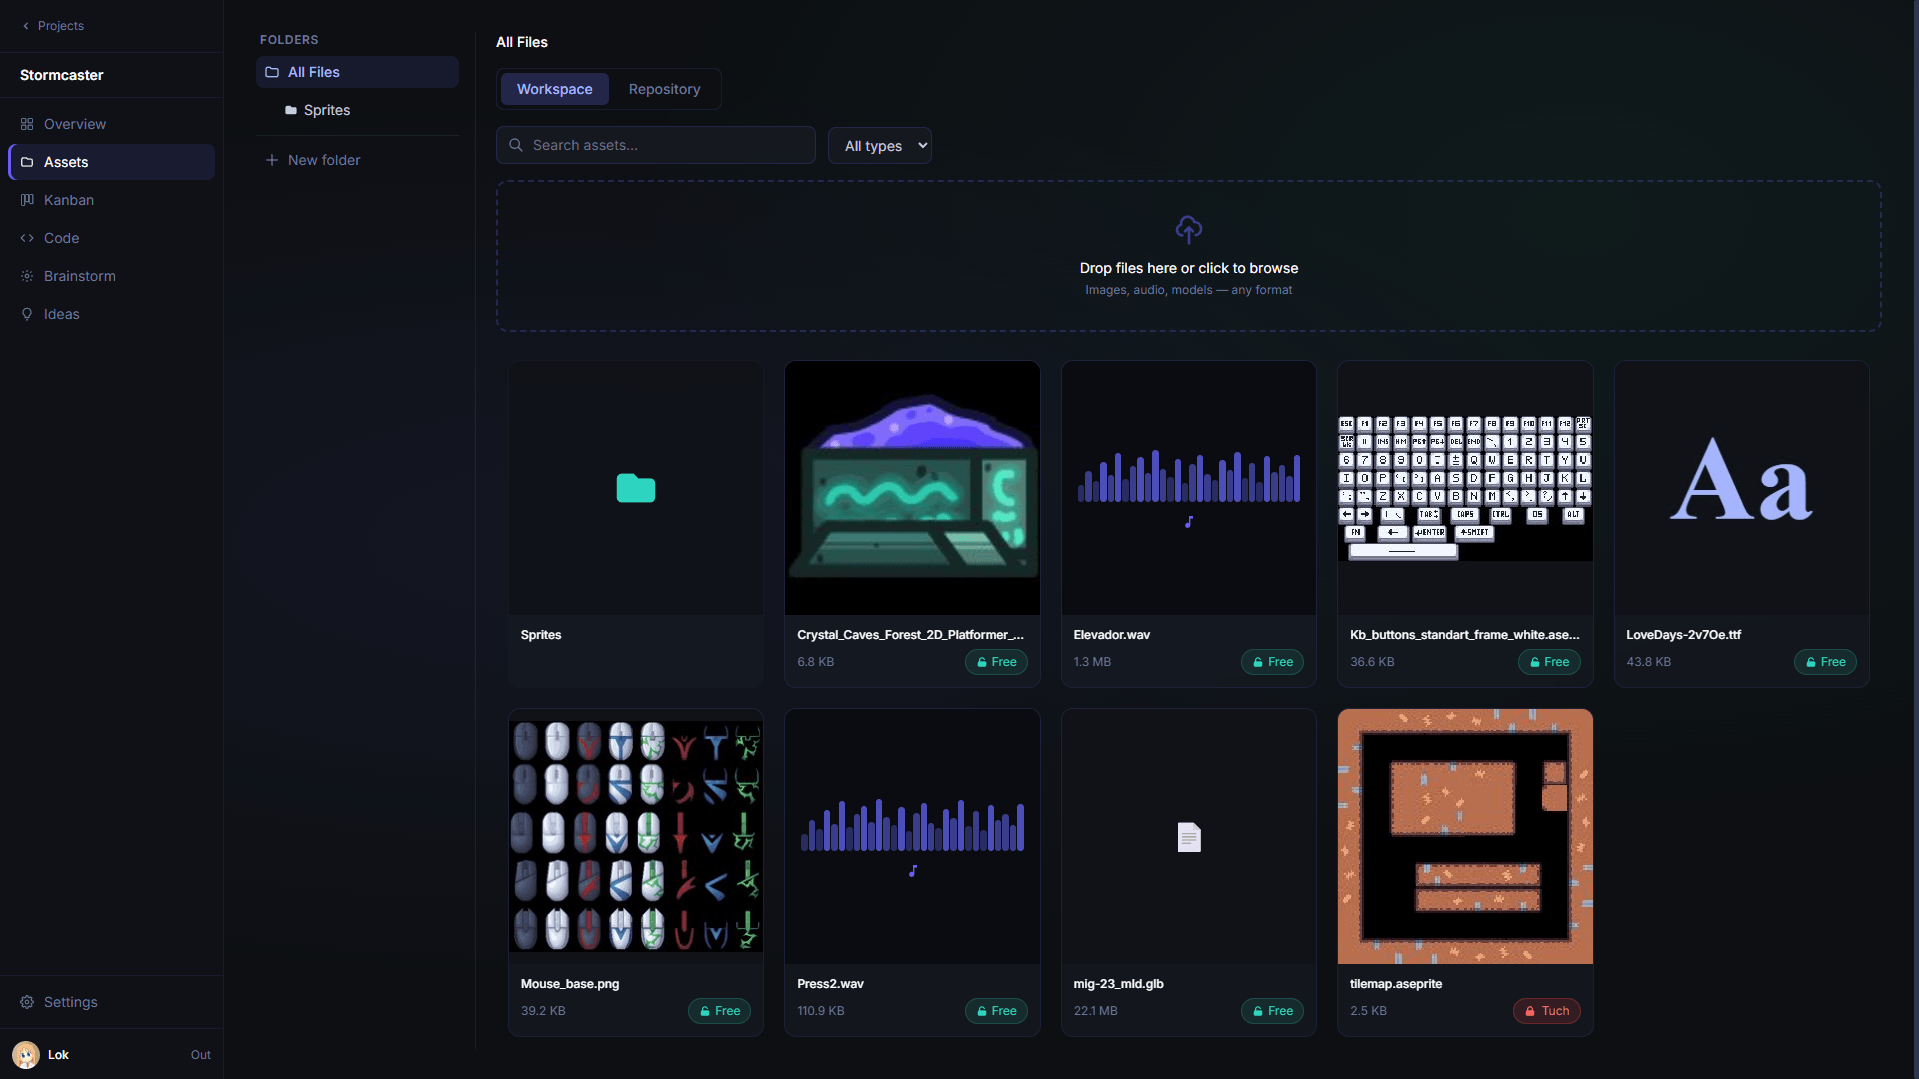Click Free lock badge on Kb_buttons file
1919x1079 pixels.
(1549, 662)
